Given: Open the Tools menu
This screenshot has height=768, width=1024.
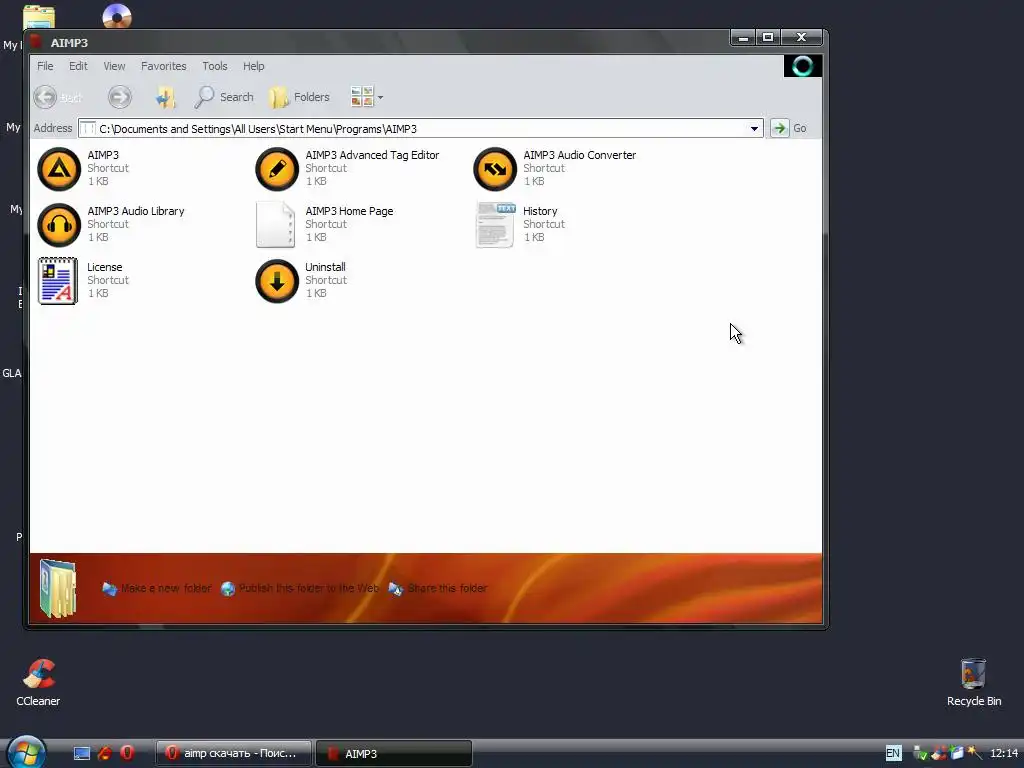Looking at the screenshot, I should 215,66.
